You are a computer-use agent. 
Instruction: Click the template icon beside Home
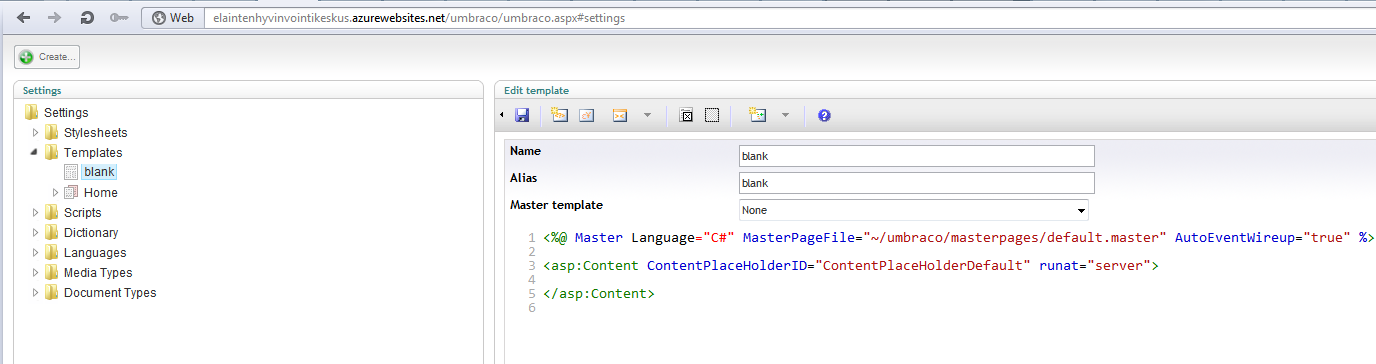71,192
